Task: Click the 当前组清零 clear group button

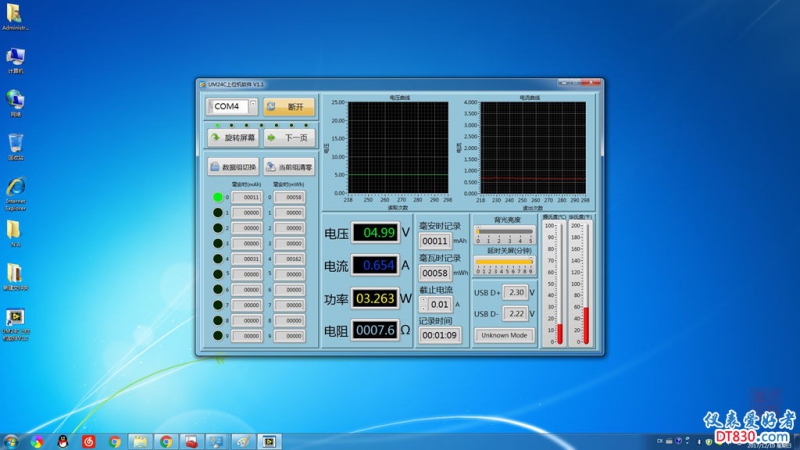Action: 289,167
